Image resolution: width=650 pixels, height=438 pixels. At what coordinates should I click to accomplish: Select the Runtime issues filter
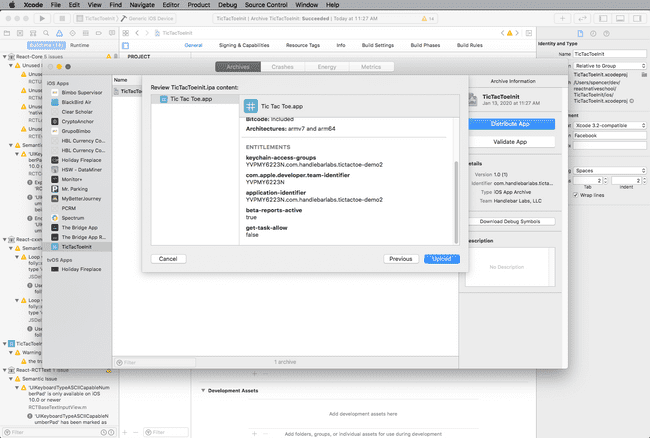80,45
